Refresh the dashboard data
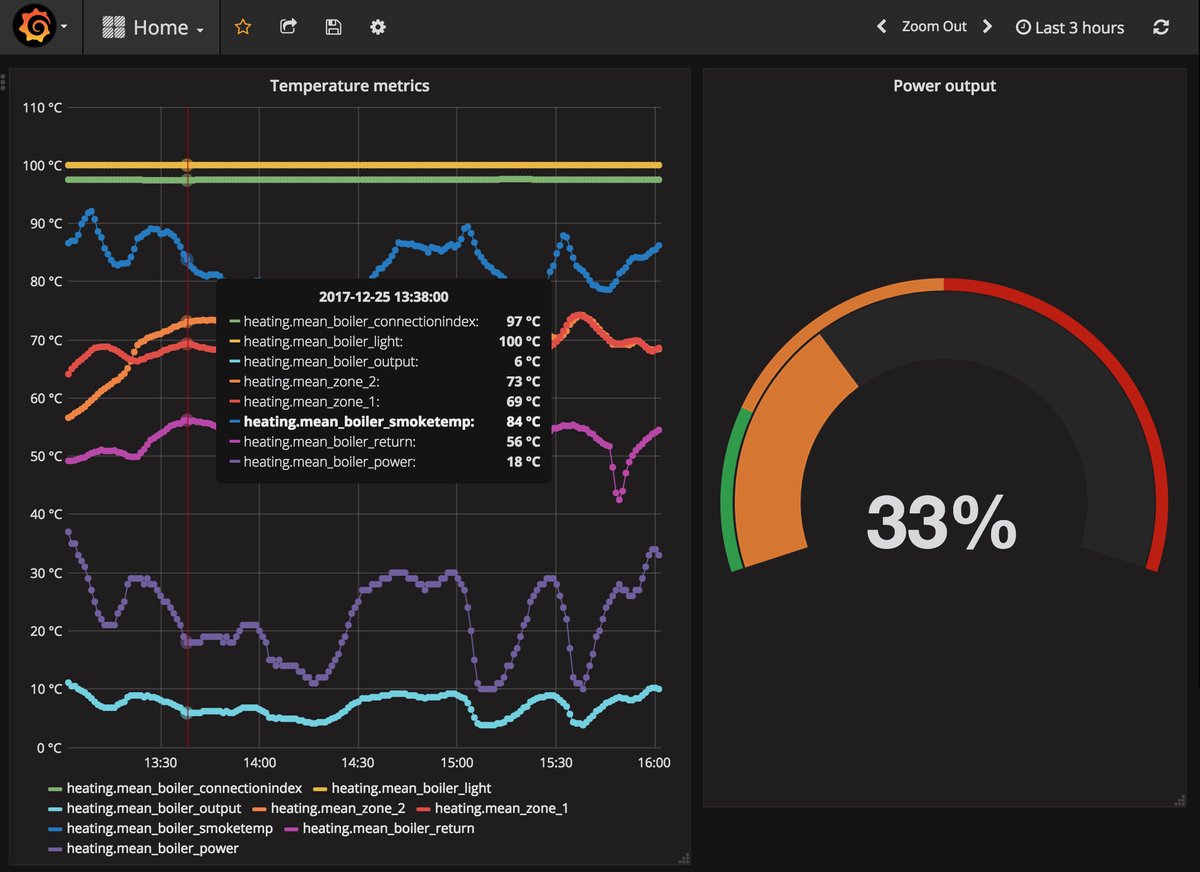This screenshot has width=1200, height=872. pyautogui.click(x=1161, y=27)
